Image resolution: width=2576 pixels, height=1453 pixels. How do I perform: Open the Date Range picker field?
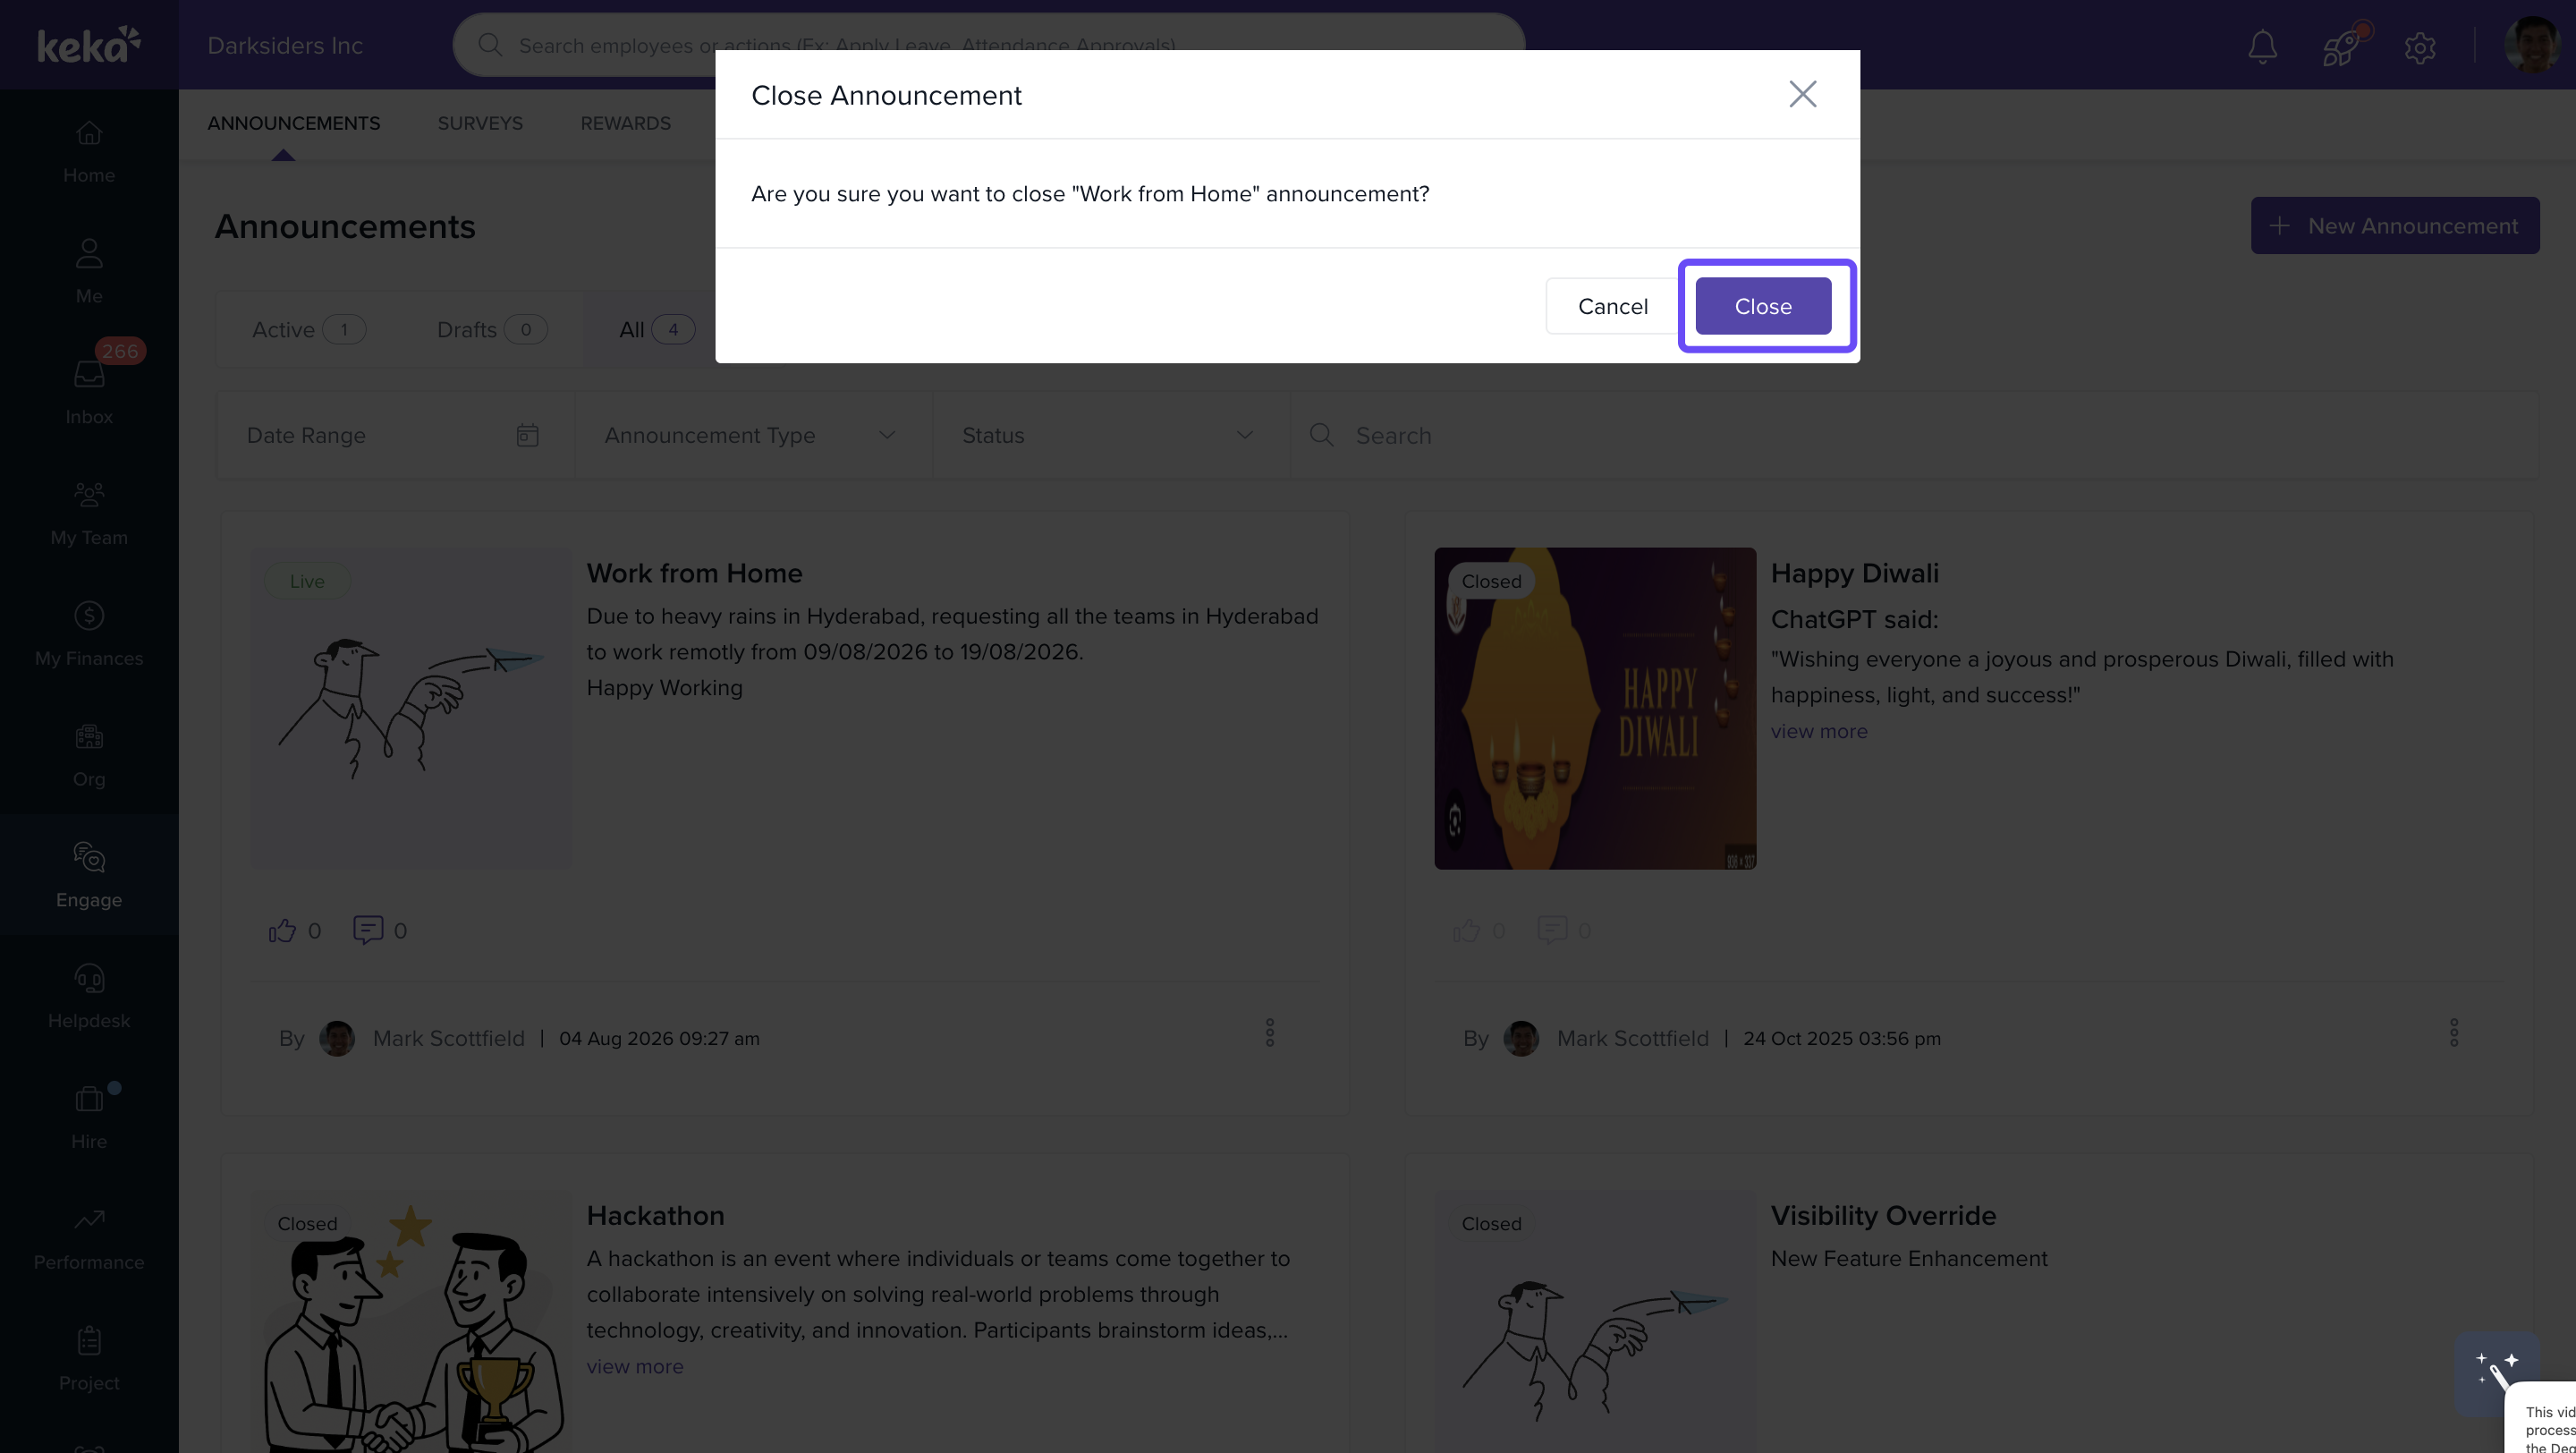point(396,435)
